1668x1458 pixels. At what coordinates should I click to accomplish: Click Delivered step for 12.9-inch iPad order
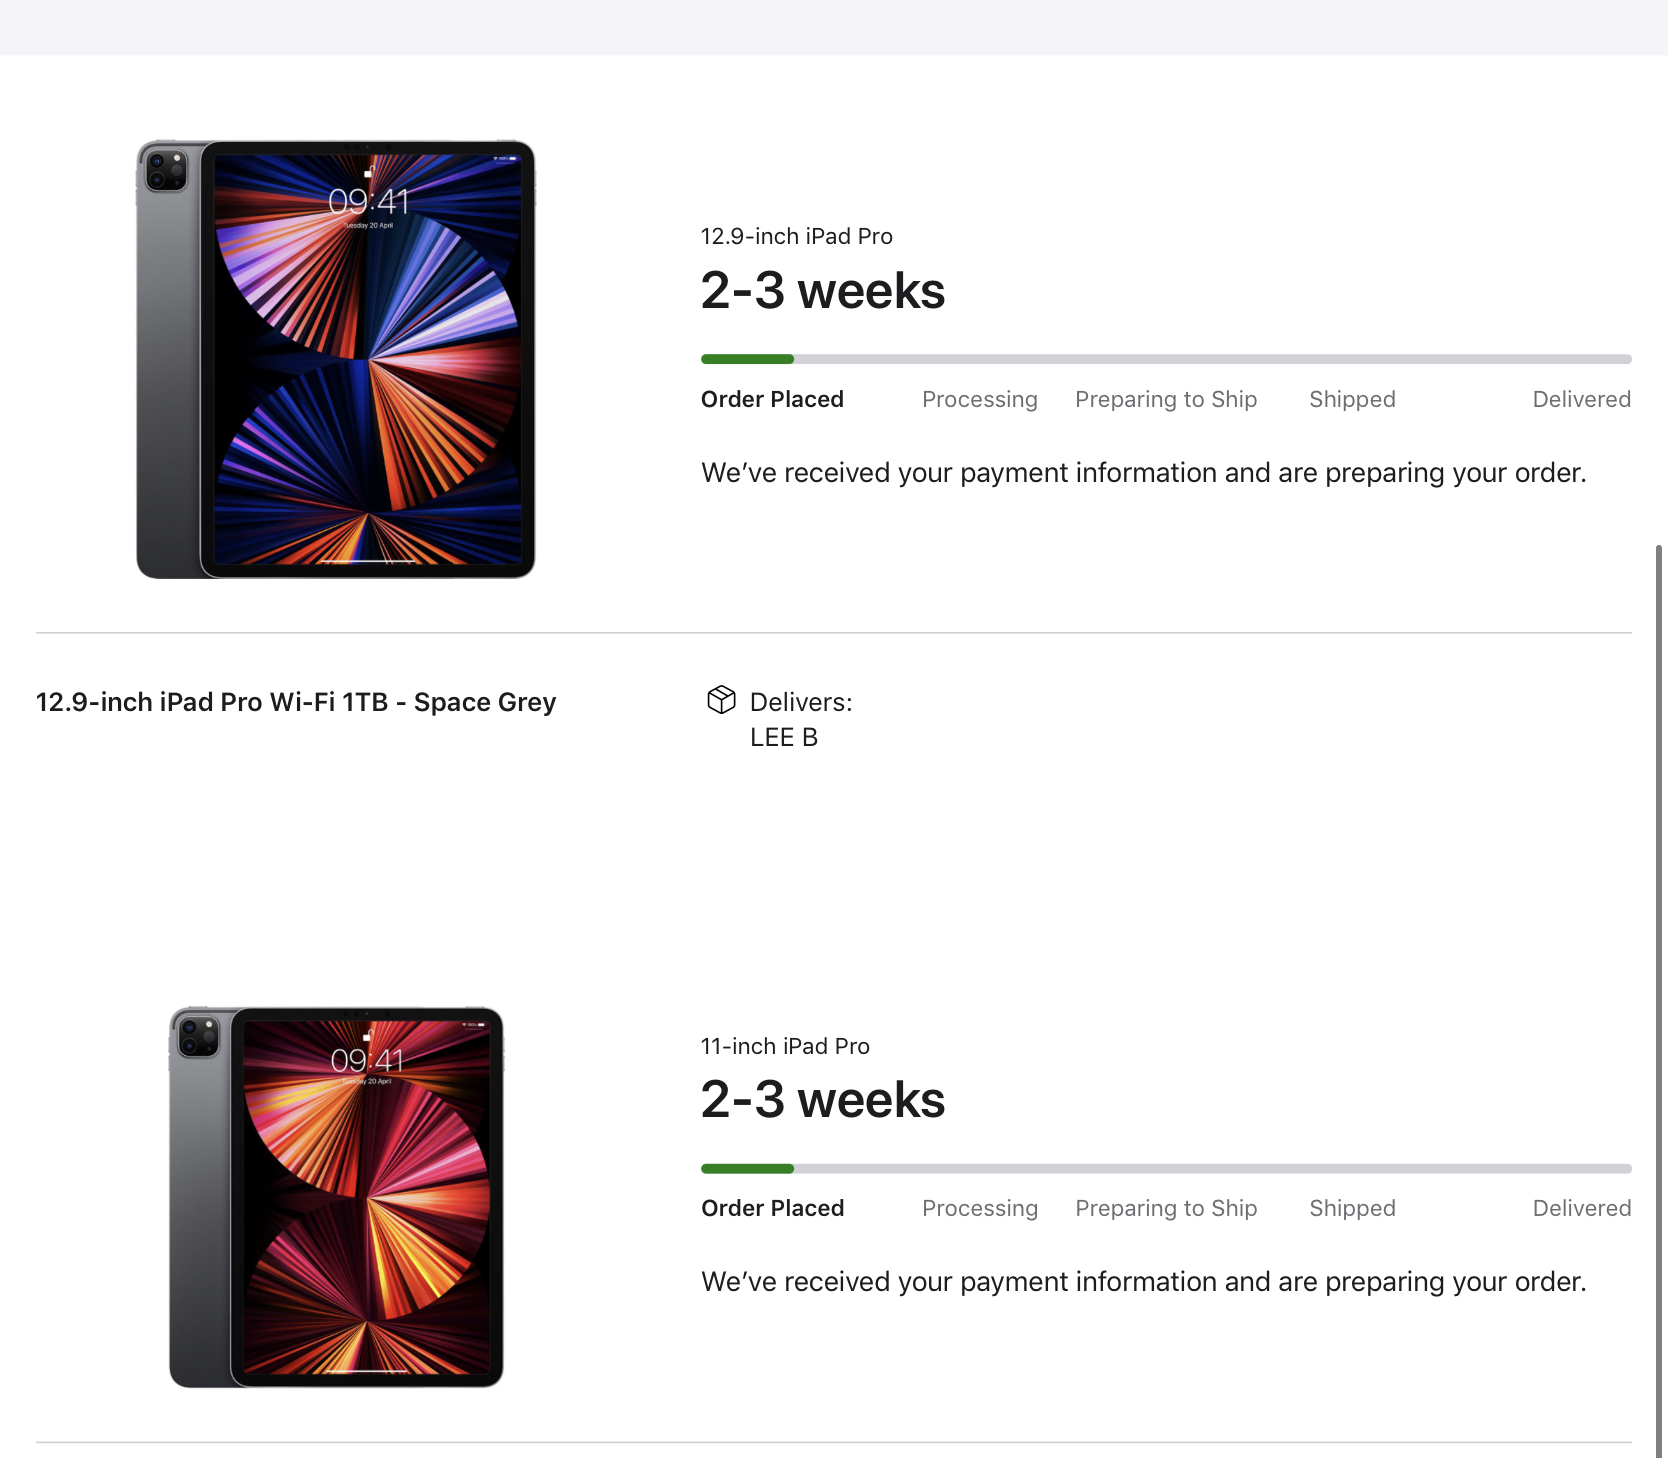1581,399
